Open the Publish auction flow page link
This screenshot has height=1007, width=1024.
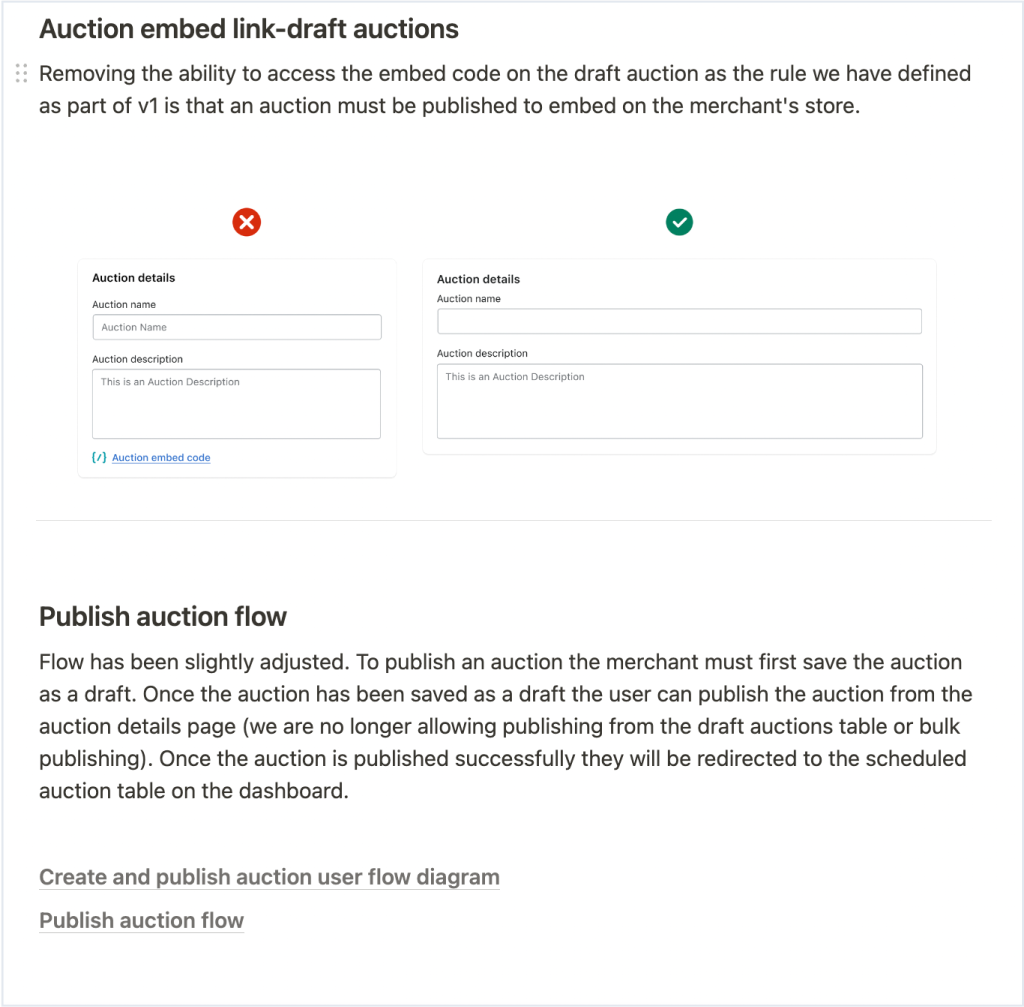click(x=142, y=920)
